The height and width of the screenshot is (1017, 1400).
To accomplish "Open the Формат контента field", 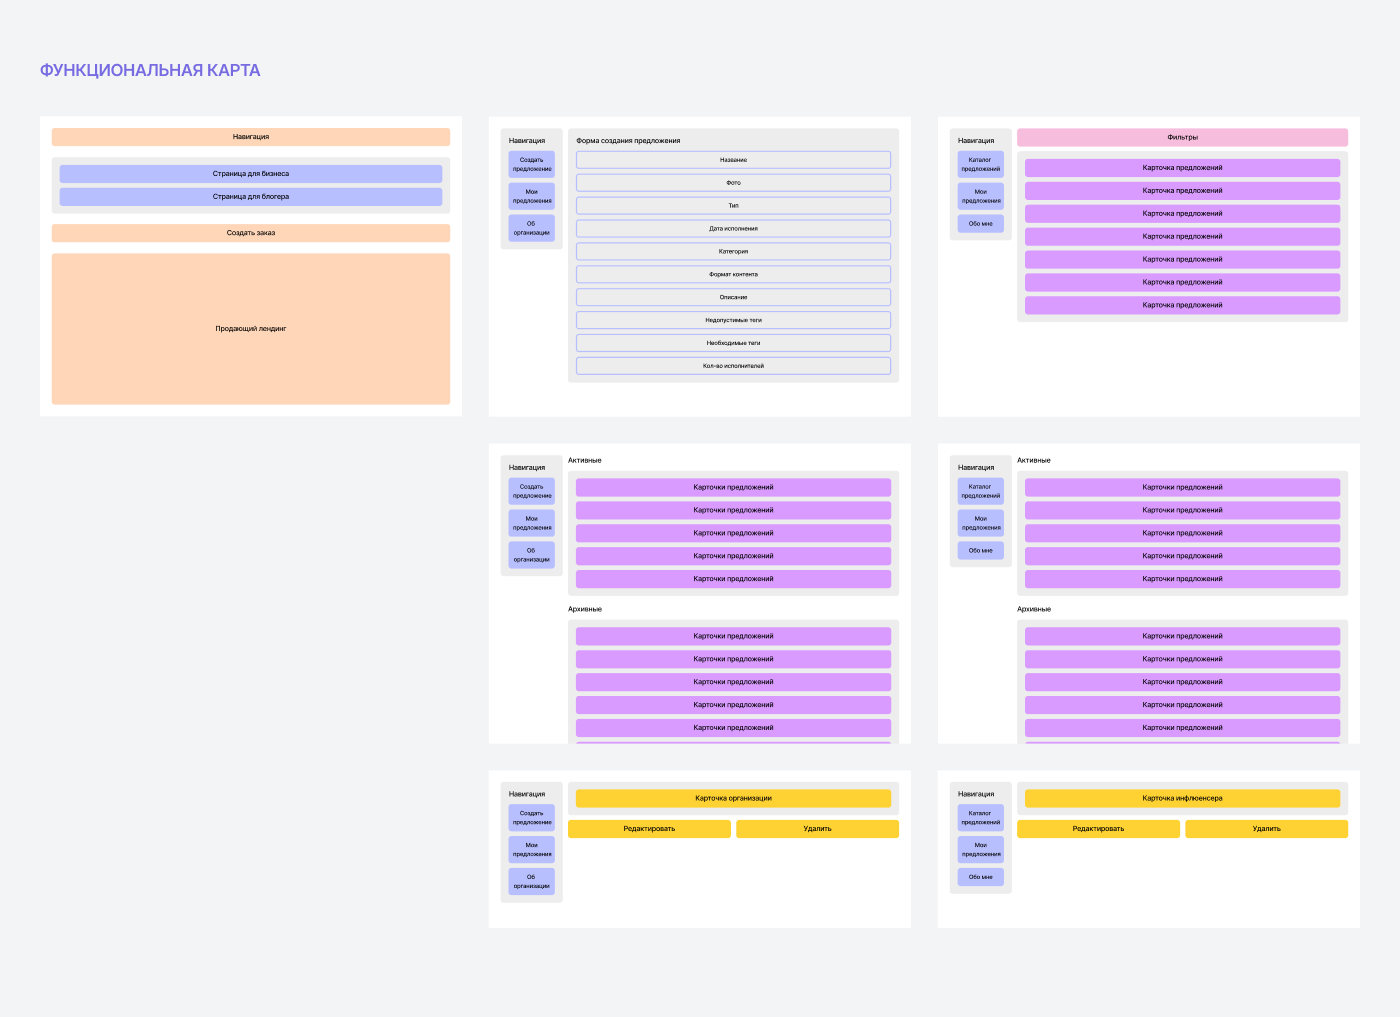I will (733, 274).
